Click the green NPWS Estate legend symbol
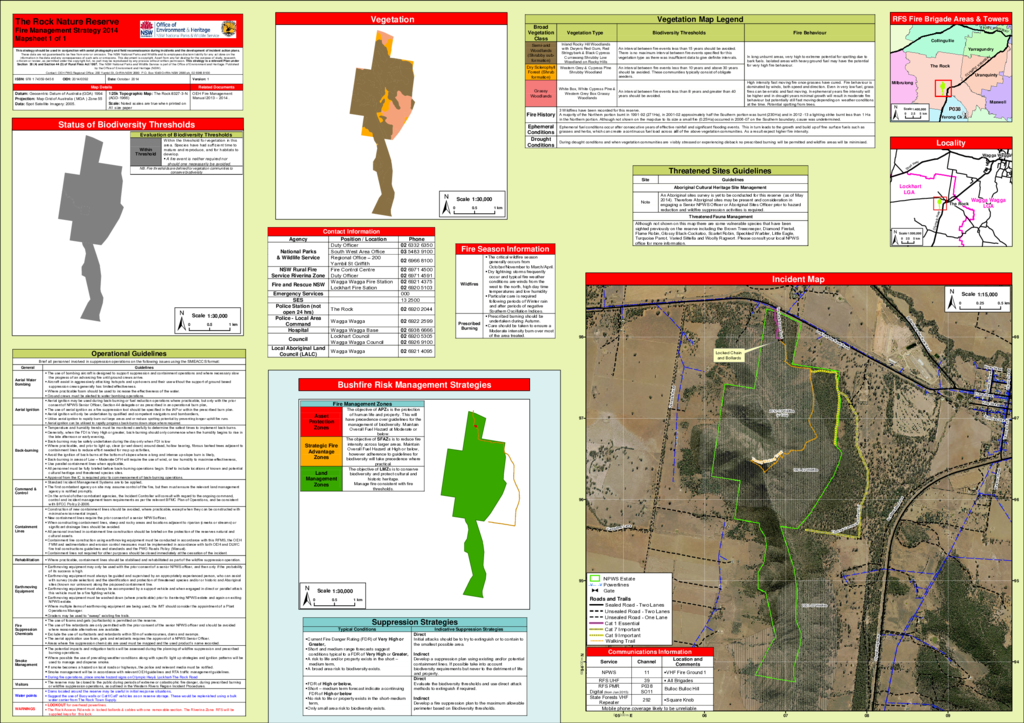This screenshot has height=723, width=1024. pos(595,578)
